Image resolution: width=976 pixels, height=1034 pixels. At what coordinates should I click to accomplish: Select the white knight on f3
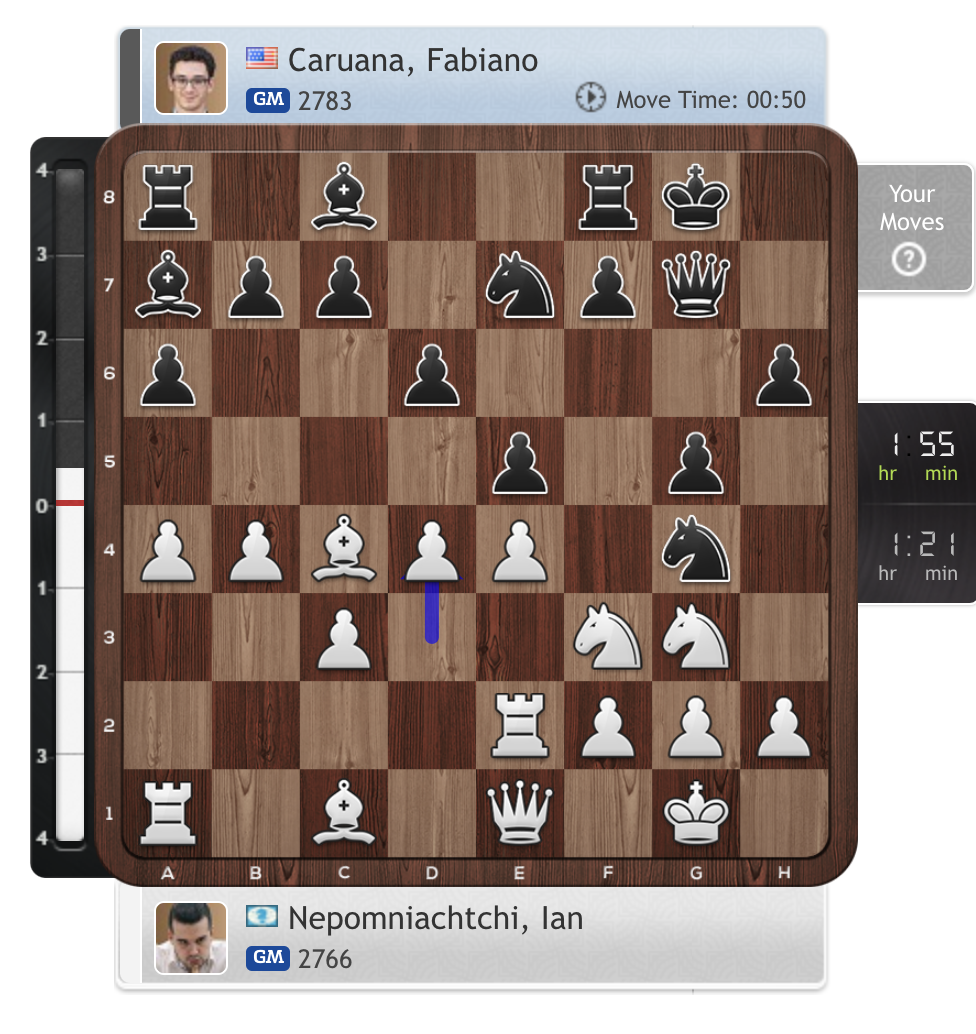(607, 637)
